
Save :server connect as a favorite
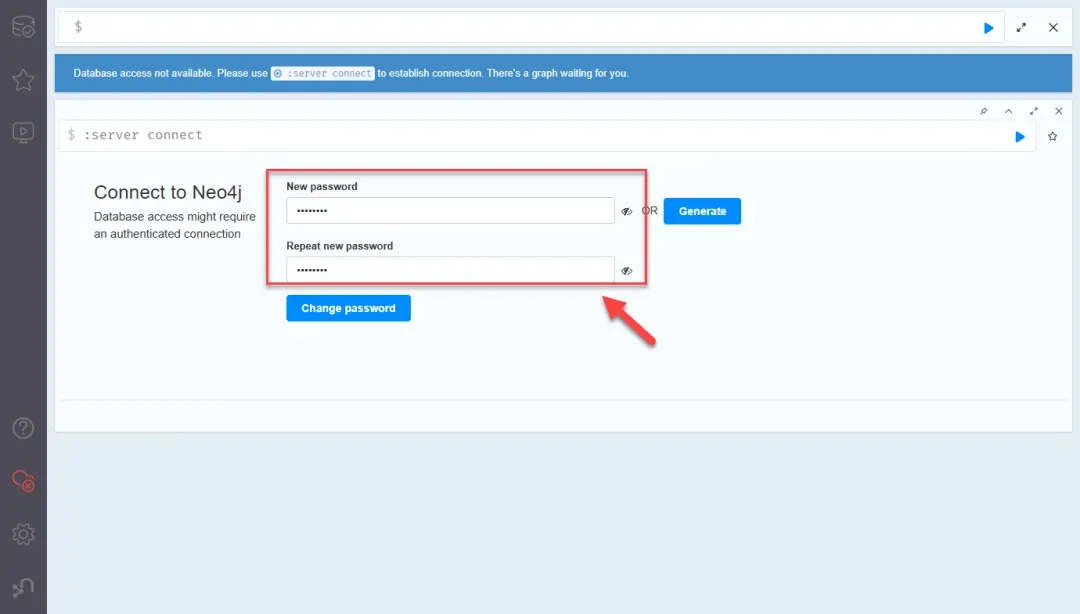tap(1052, 136)
